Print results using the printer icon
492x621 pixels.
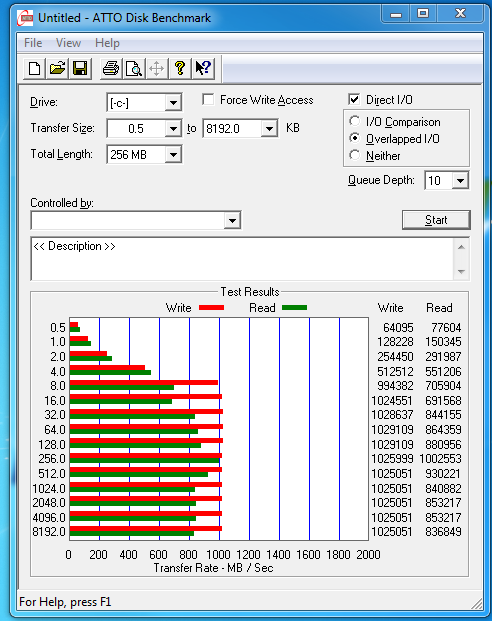point(111,69)
